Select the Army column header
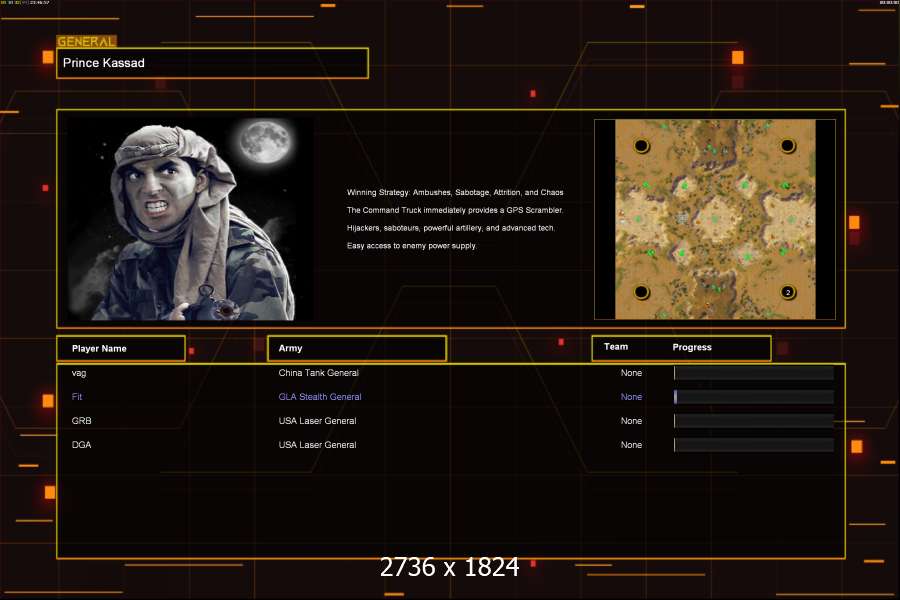900x600 pixels. coord(357,349)
